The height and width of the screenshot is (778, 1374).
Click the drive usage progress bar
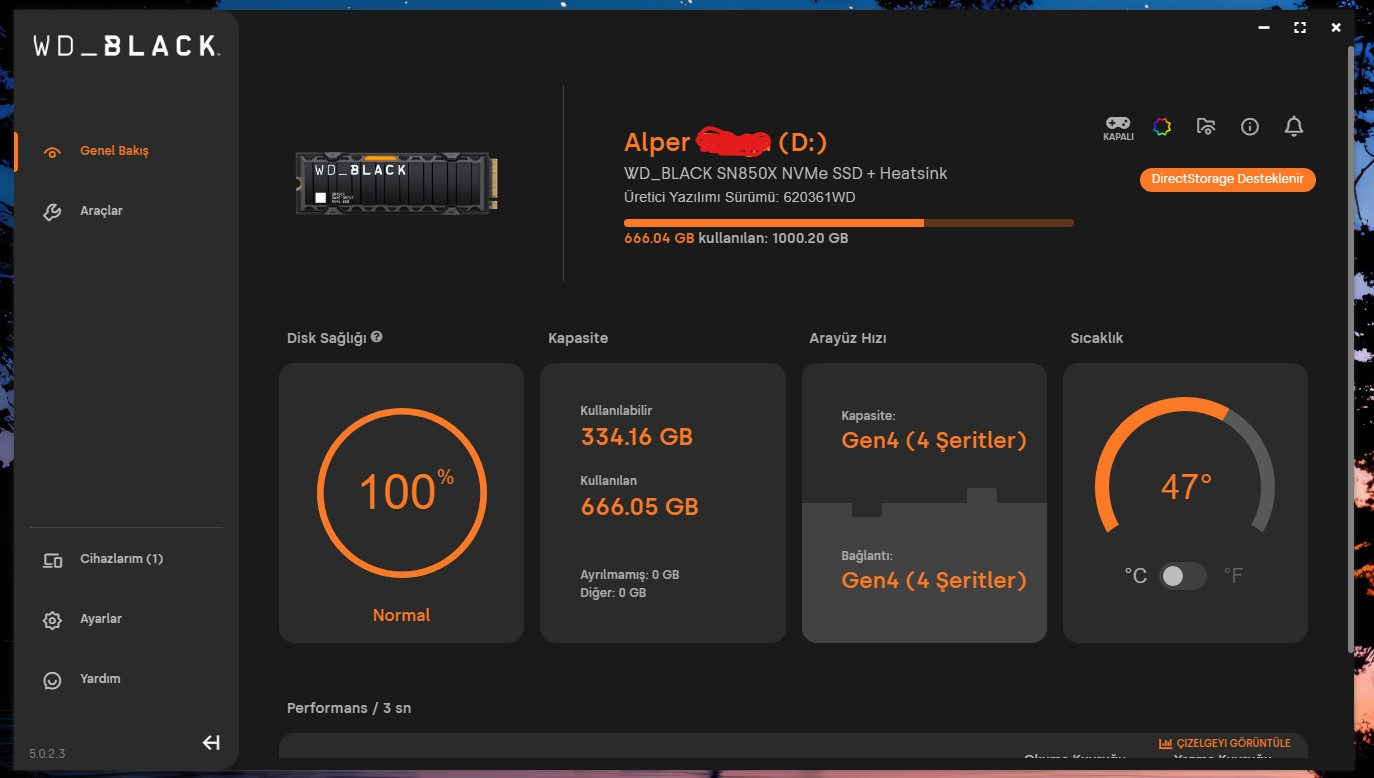point(849,223)
